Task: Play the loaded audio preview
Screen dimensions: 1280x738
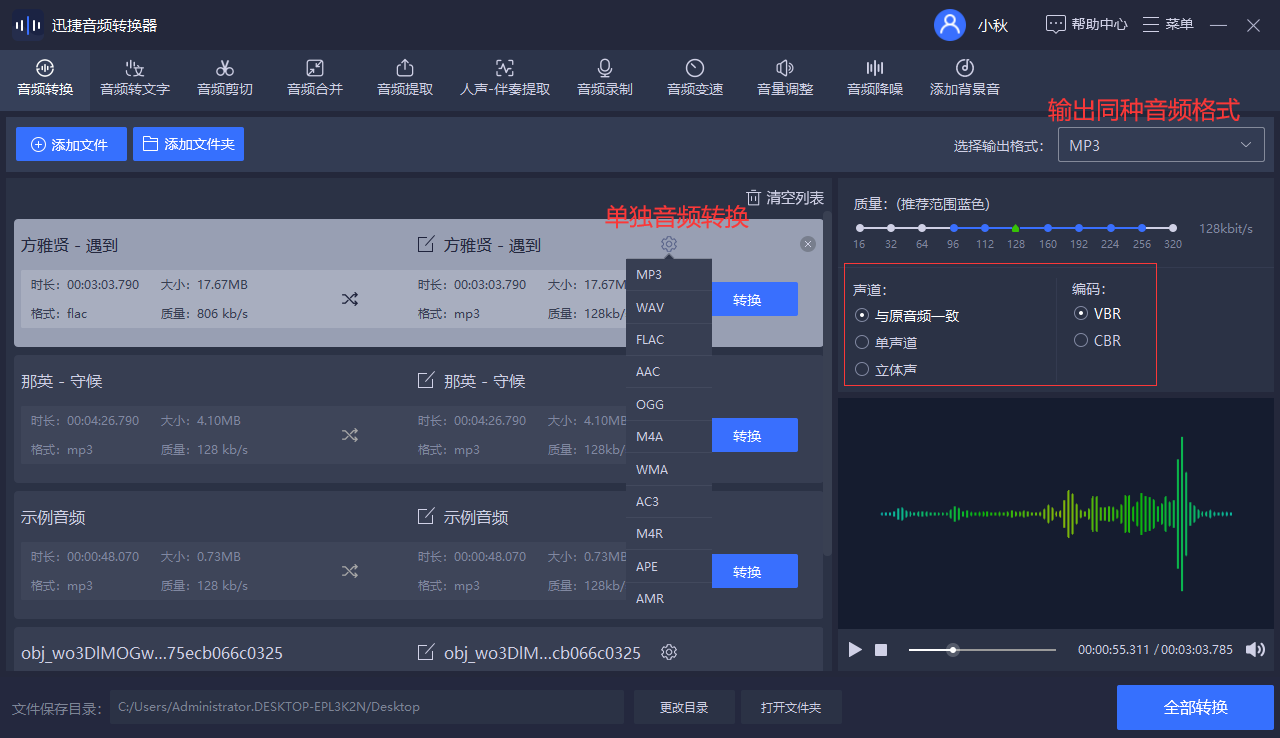Action: pyautogui.click(x=855, y=650)
